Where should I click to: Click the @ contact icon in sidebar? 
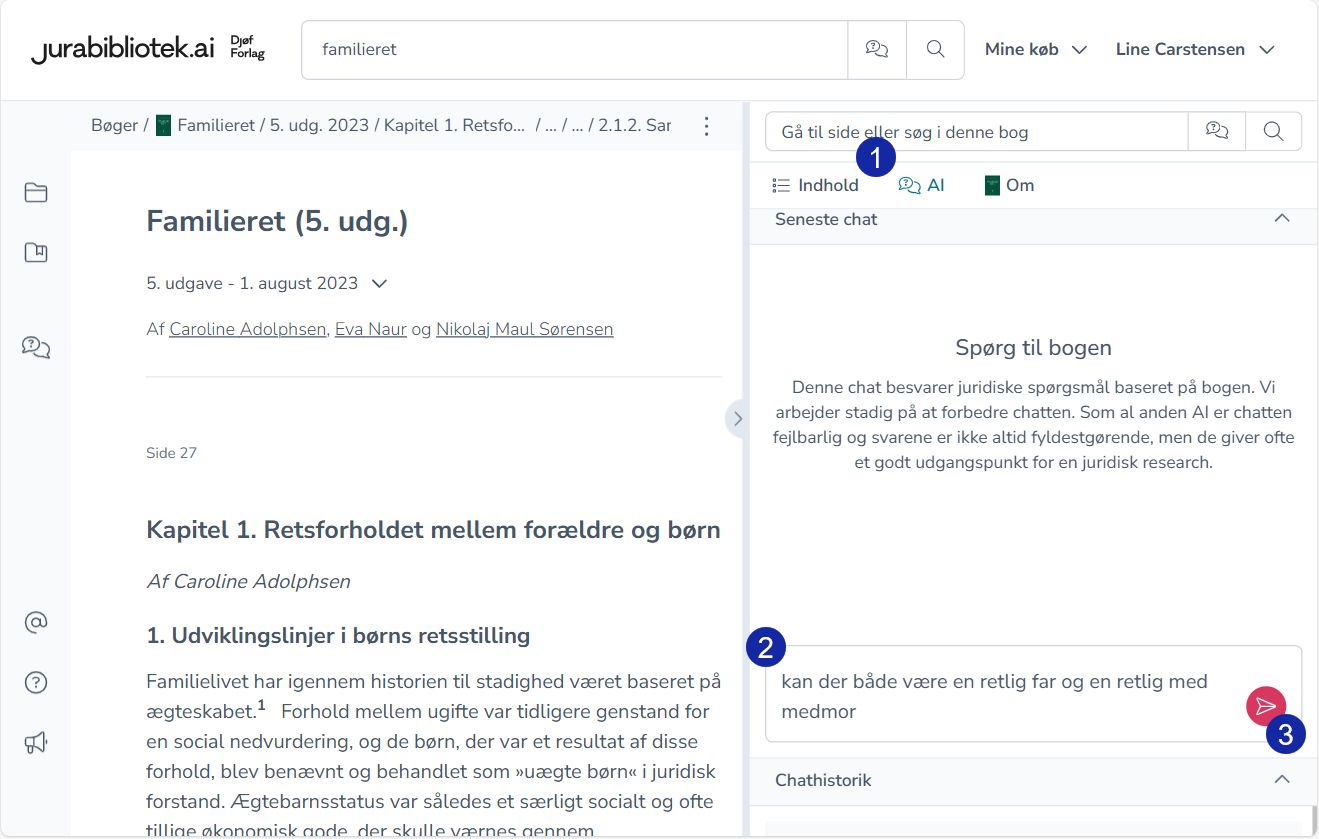tap(36, 623)
